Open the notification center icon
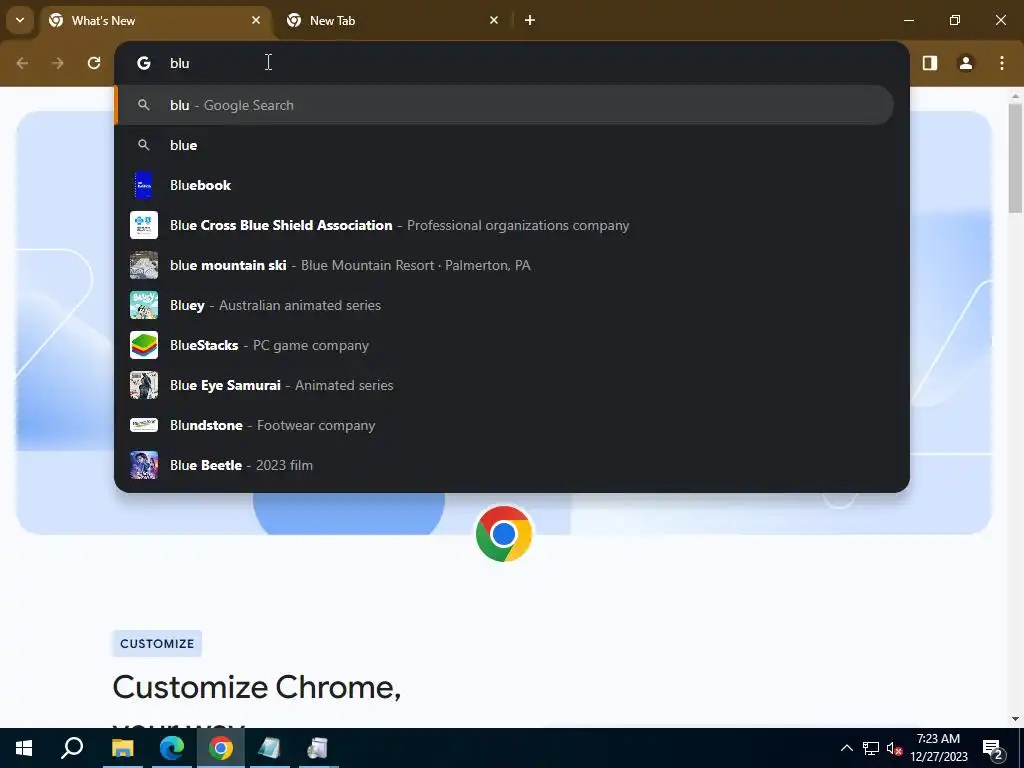The height and width of the screenshot is (768, 1024). (x=993, y=748)
